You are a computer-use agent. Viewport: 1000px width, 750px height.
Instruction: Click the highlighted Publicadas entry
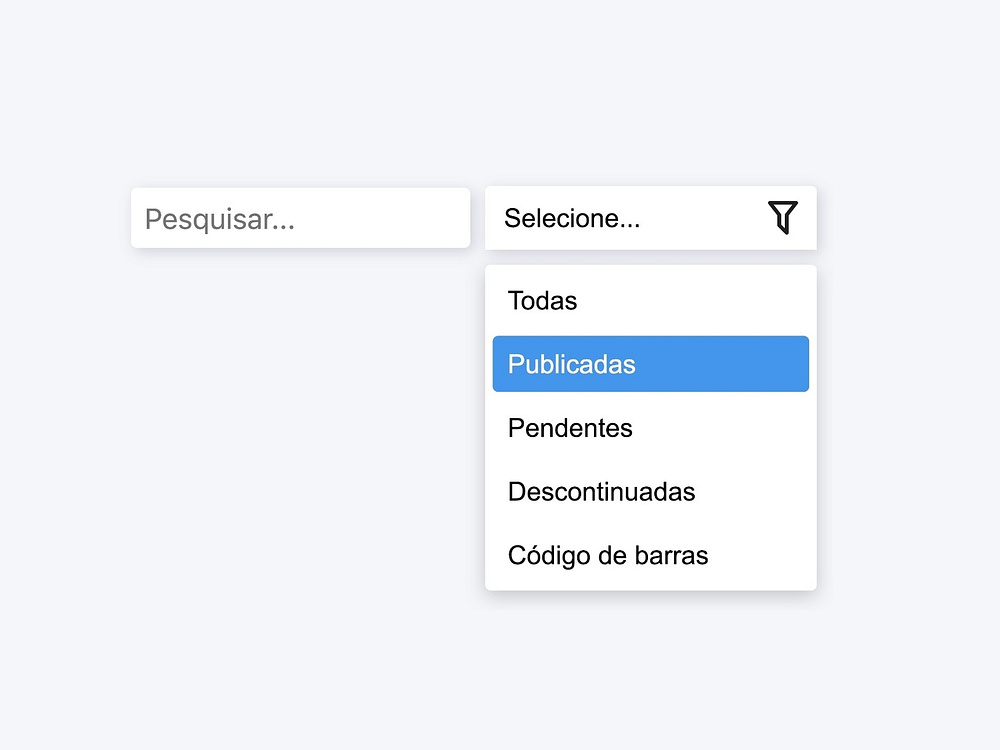coord(572,364)
